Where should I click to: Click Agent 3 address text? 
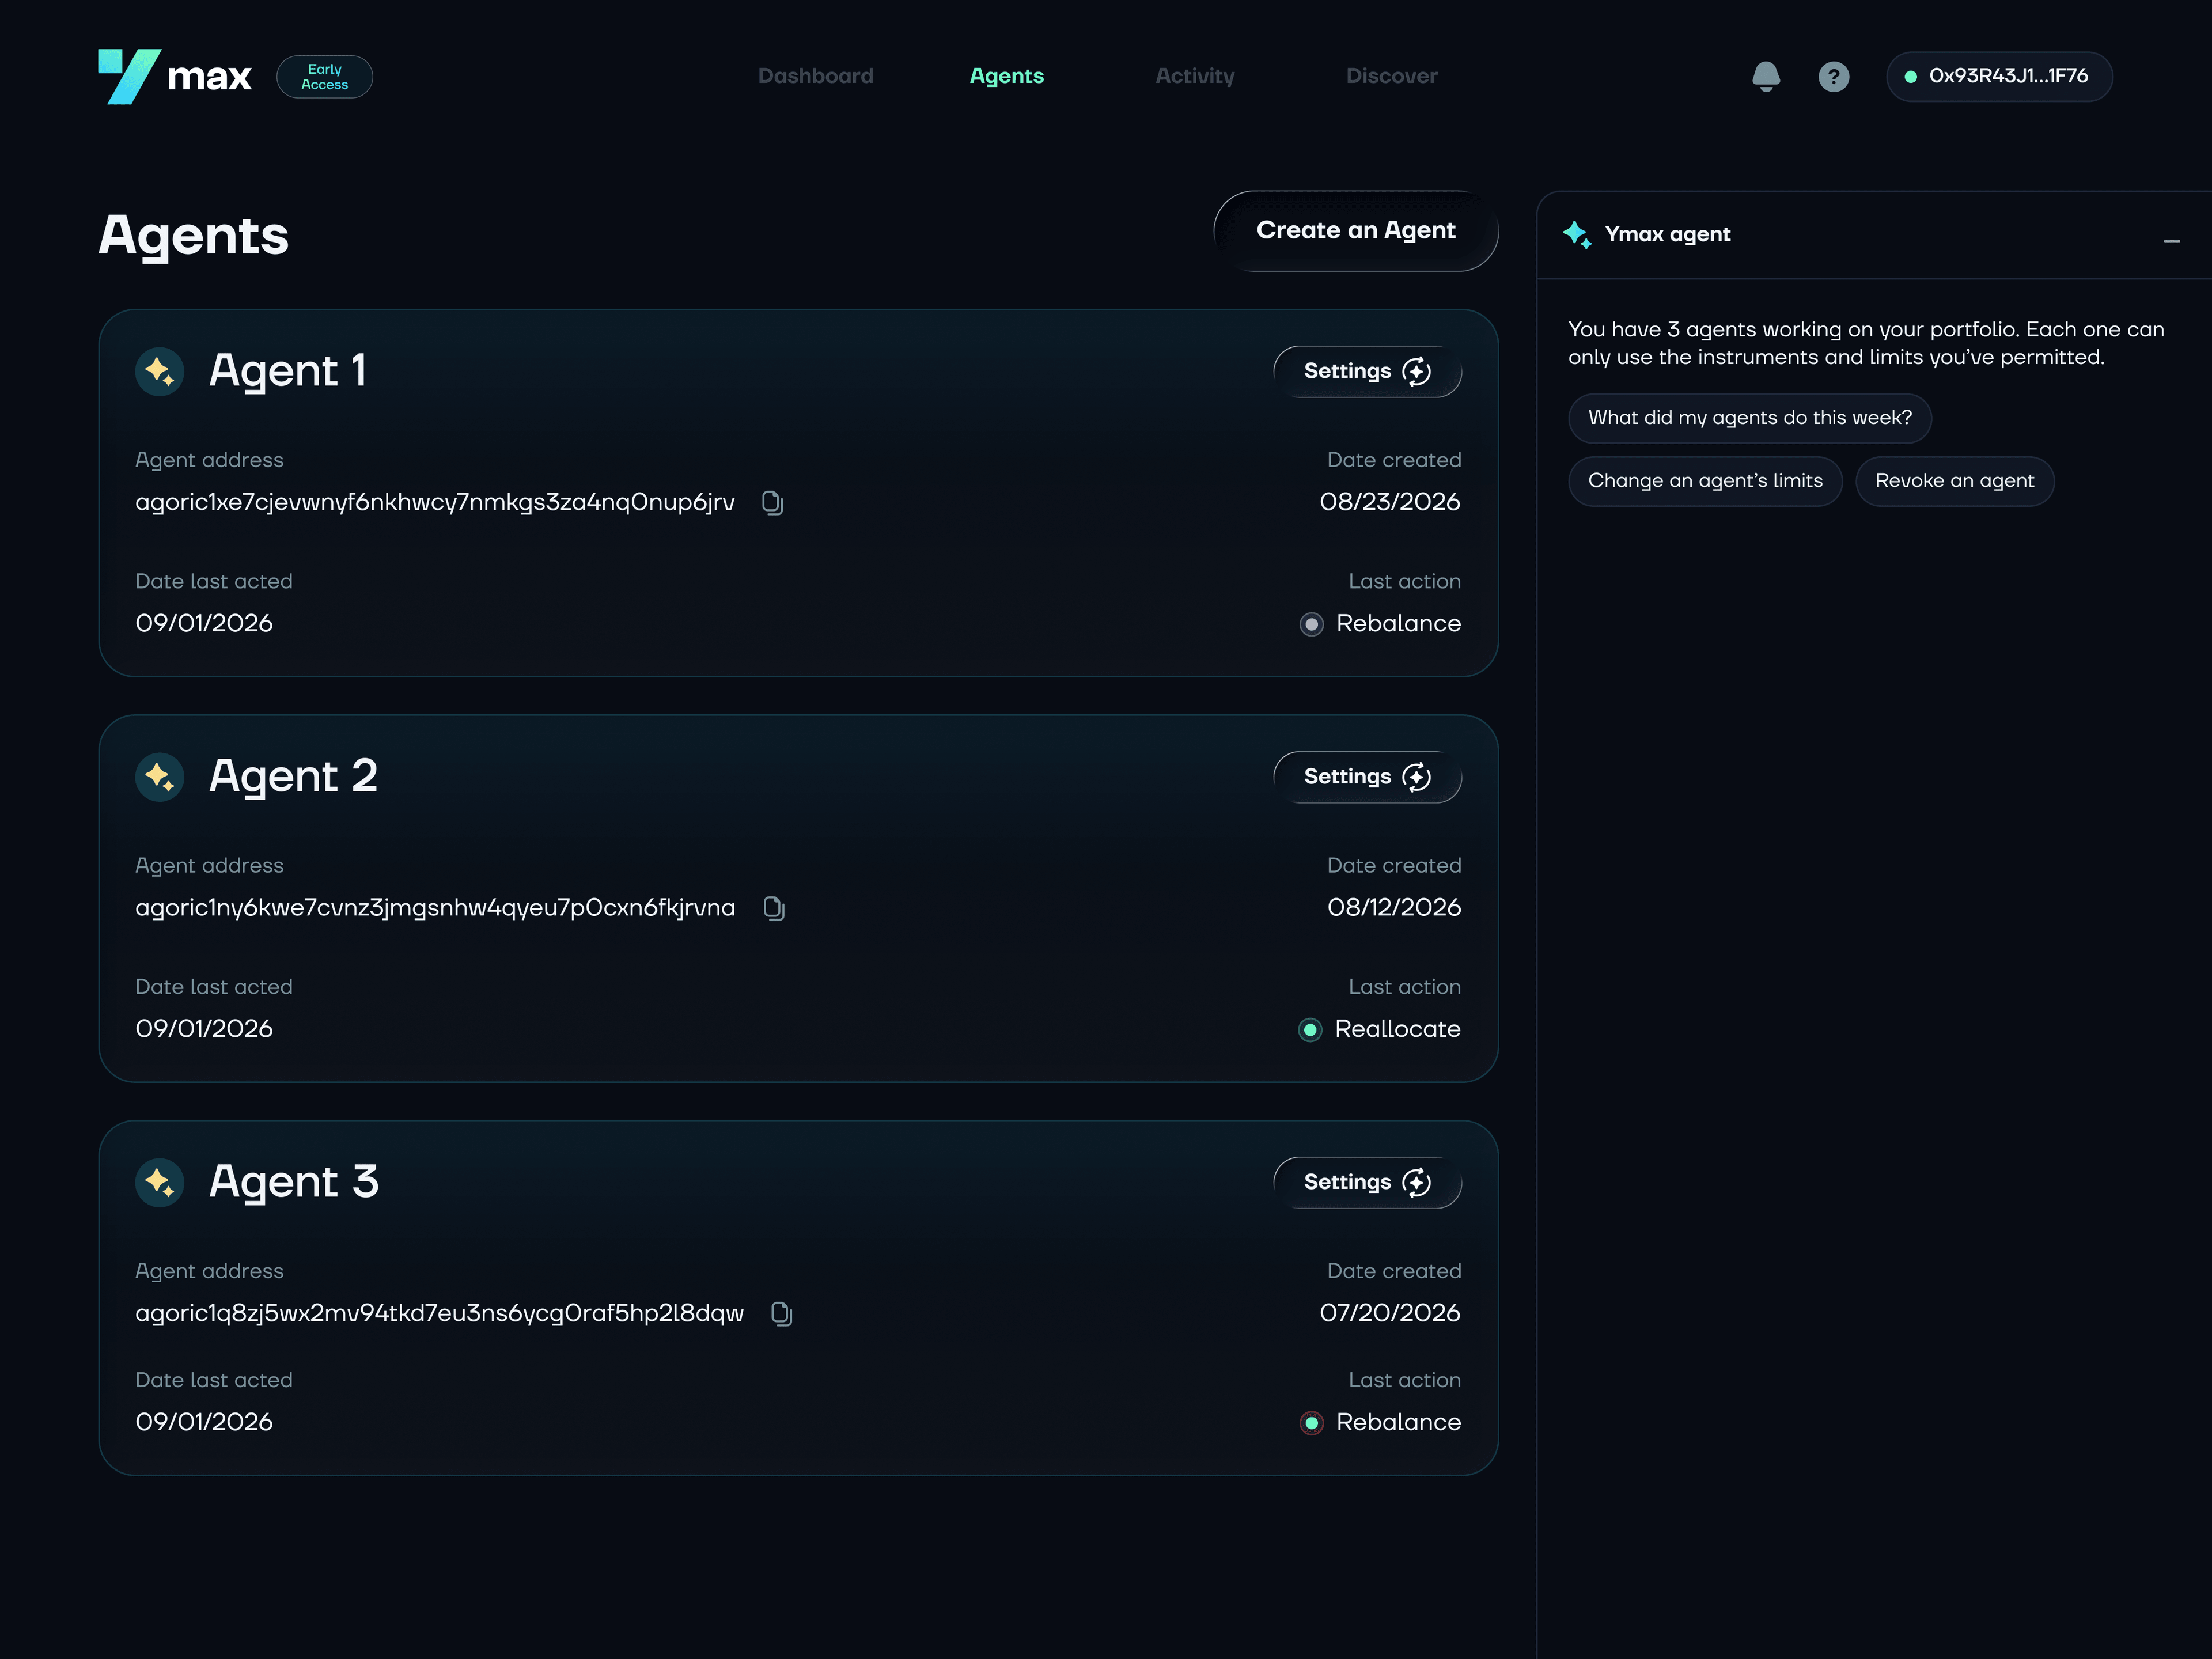click(x=440, y=1313)
